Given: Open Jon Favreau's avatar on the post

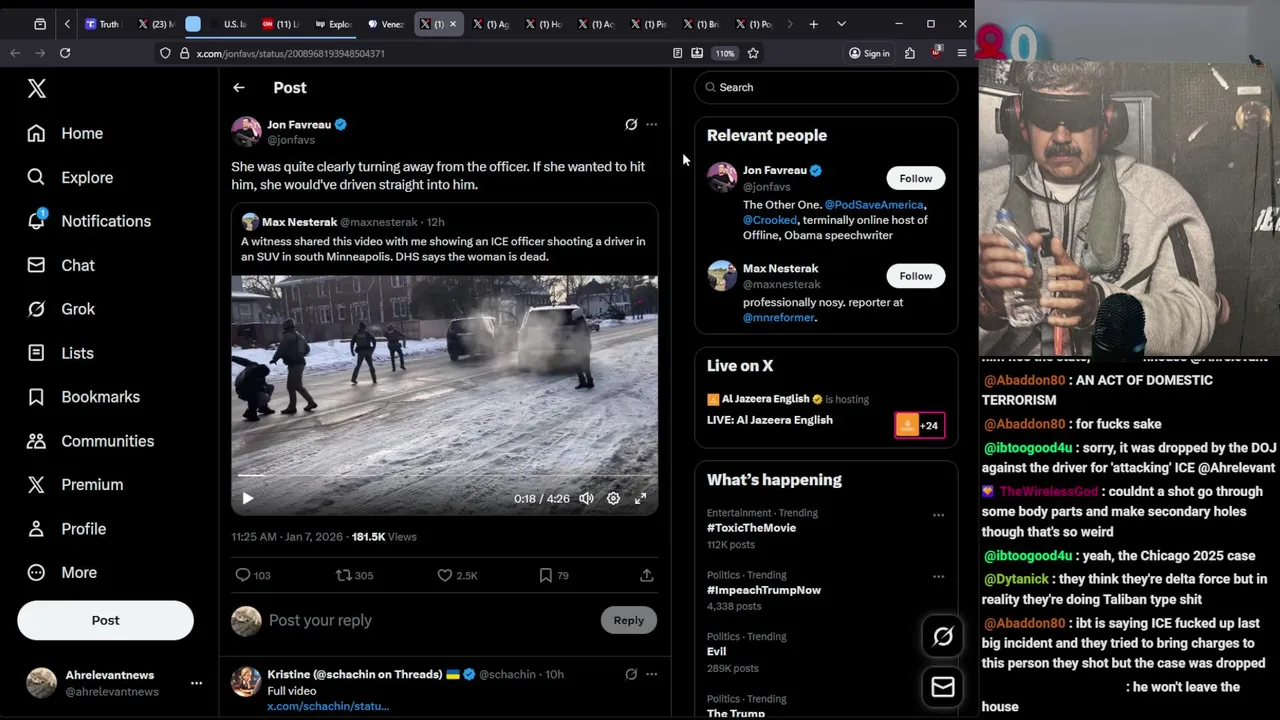Looking at the screenshot, I should (246, 132).
